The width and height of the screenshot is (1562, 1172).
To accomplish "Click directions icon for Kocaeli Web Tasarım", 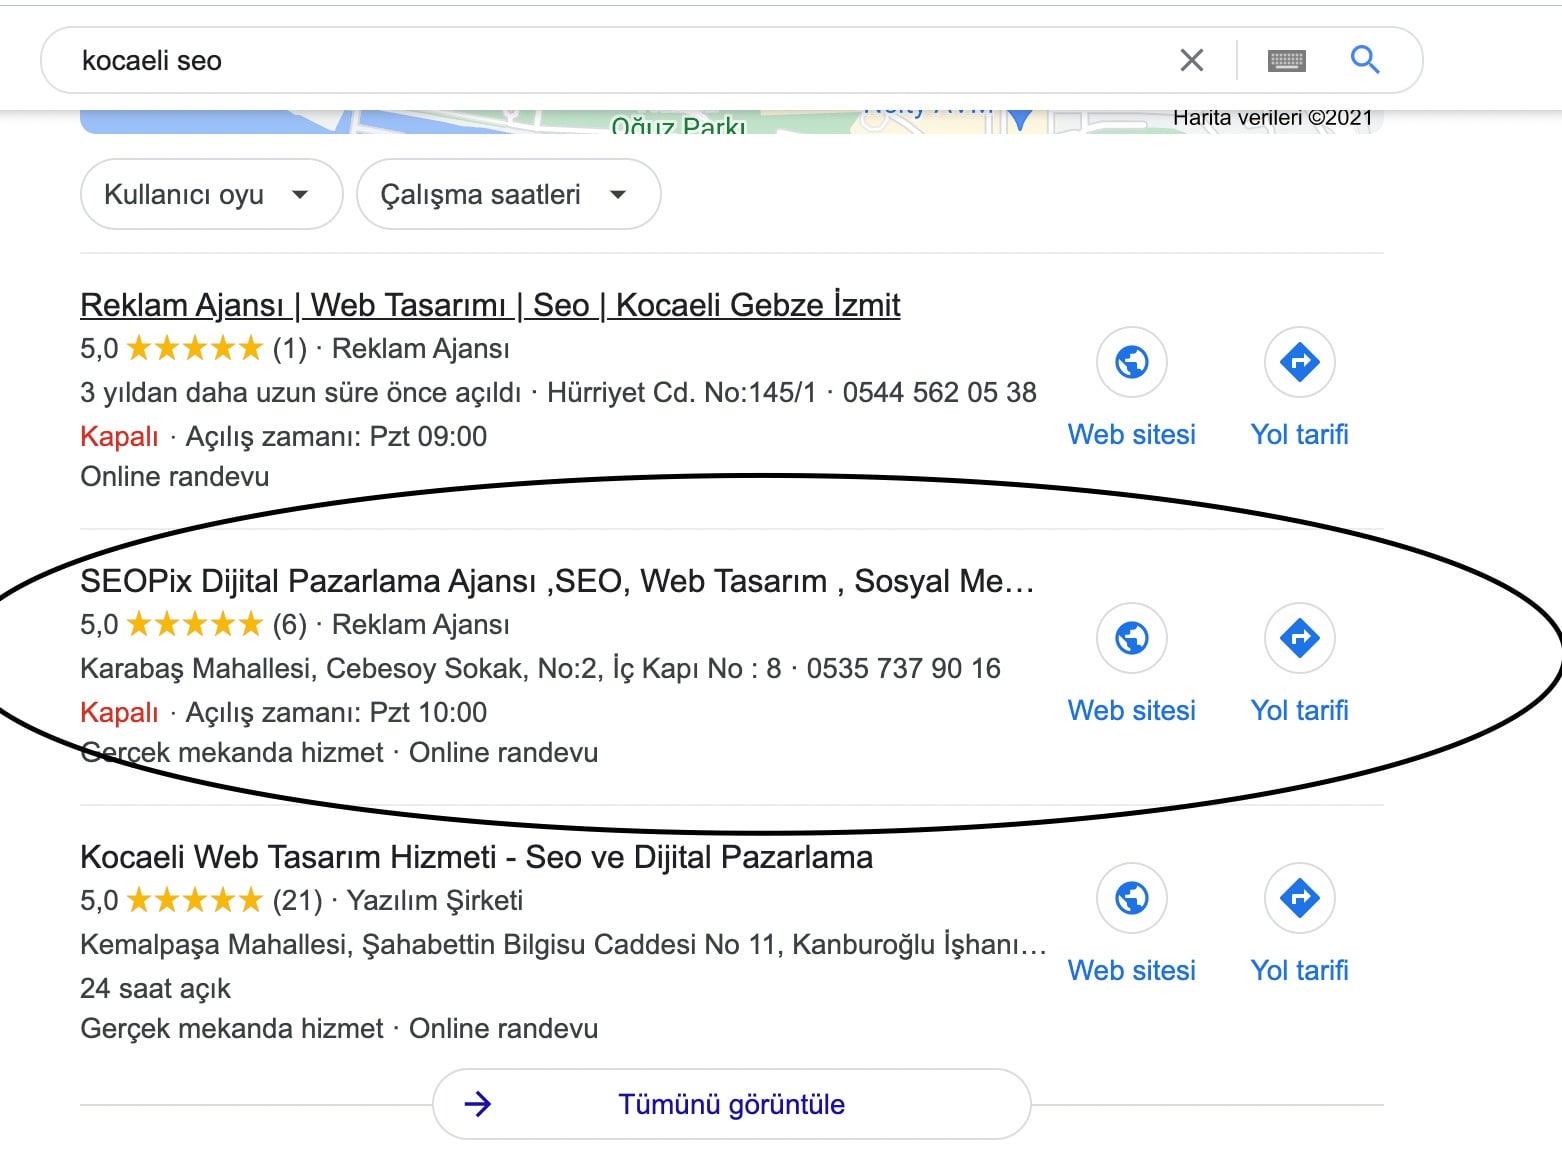I will (1300, 898).
